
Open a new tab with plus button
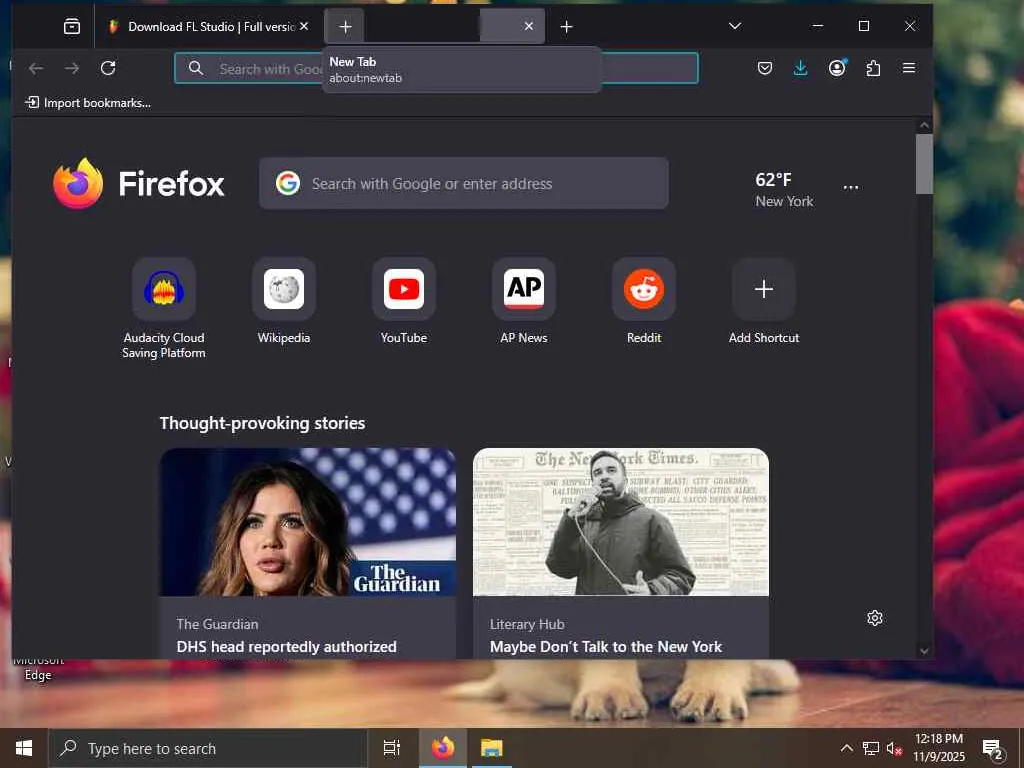567,27
